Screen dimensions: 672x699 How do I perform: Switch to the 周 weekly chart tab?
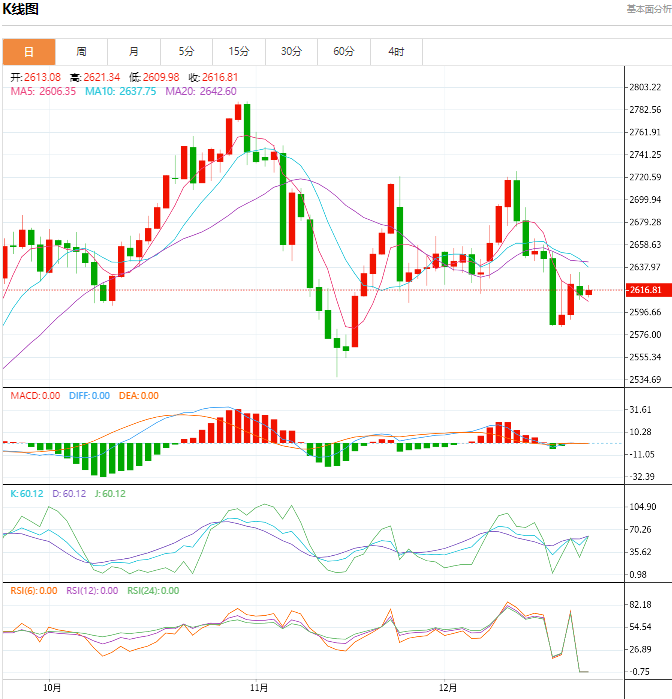click(x=81, y=52)
